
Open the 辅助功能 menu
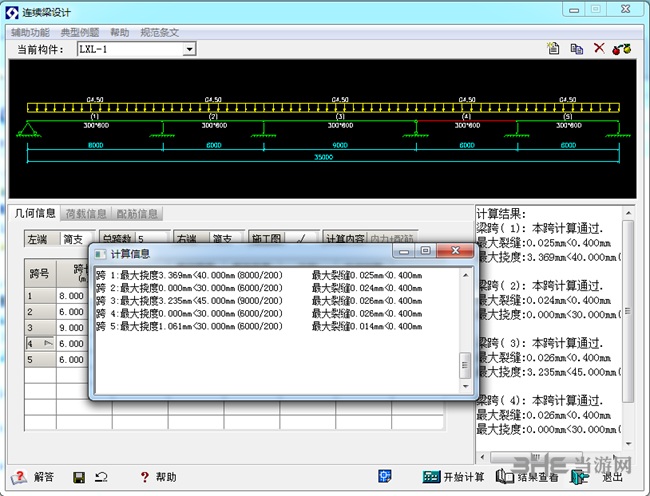(x=30, y=32)
